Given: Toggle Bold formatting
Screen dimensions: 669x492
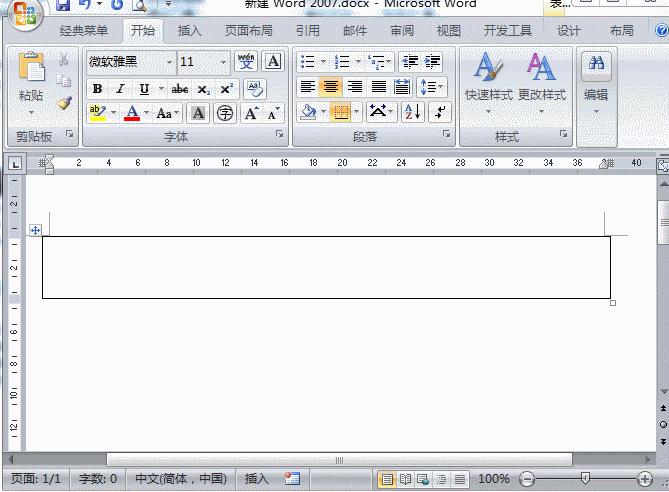Looking at the screenshot, I should pos(98,89).
